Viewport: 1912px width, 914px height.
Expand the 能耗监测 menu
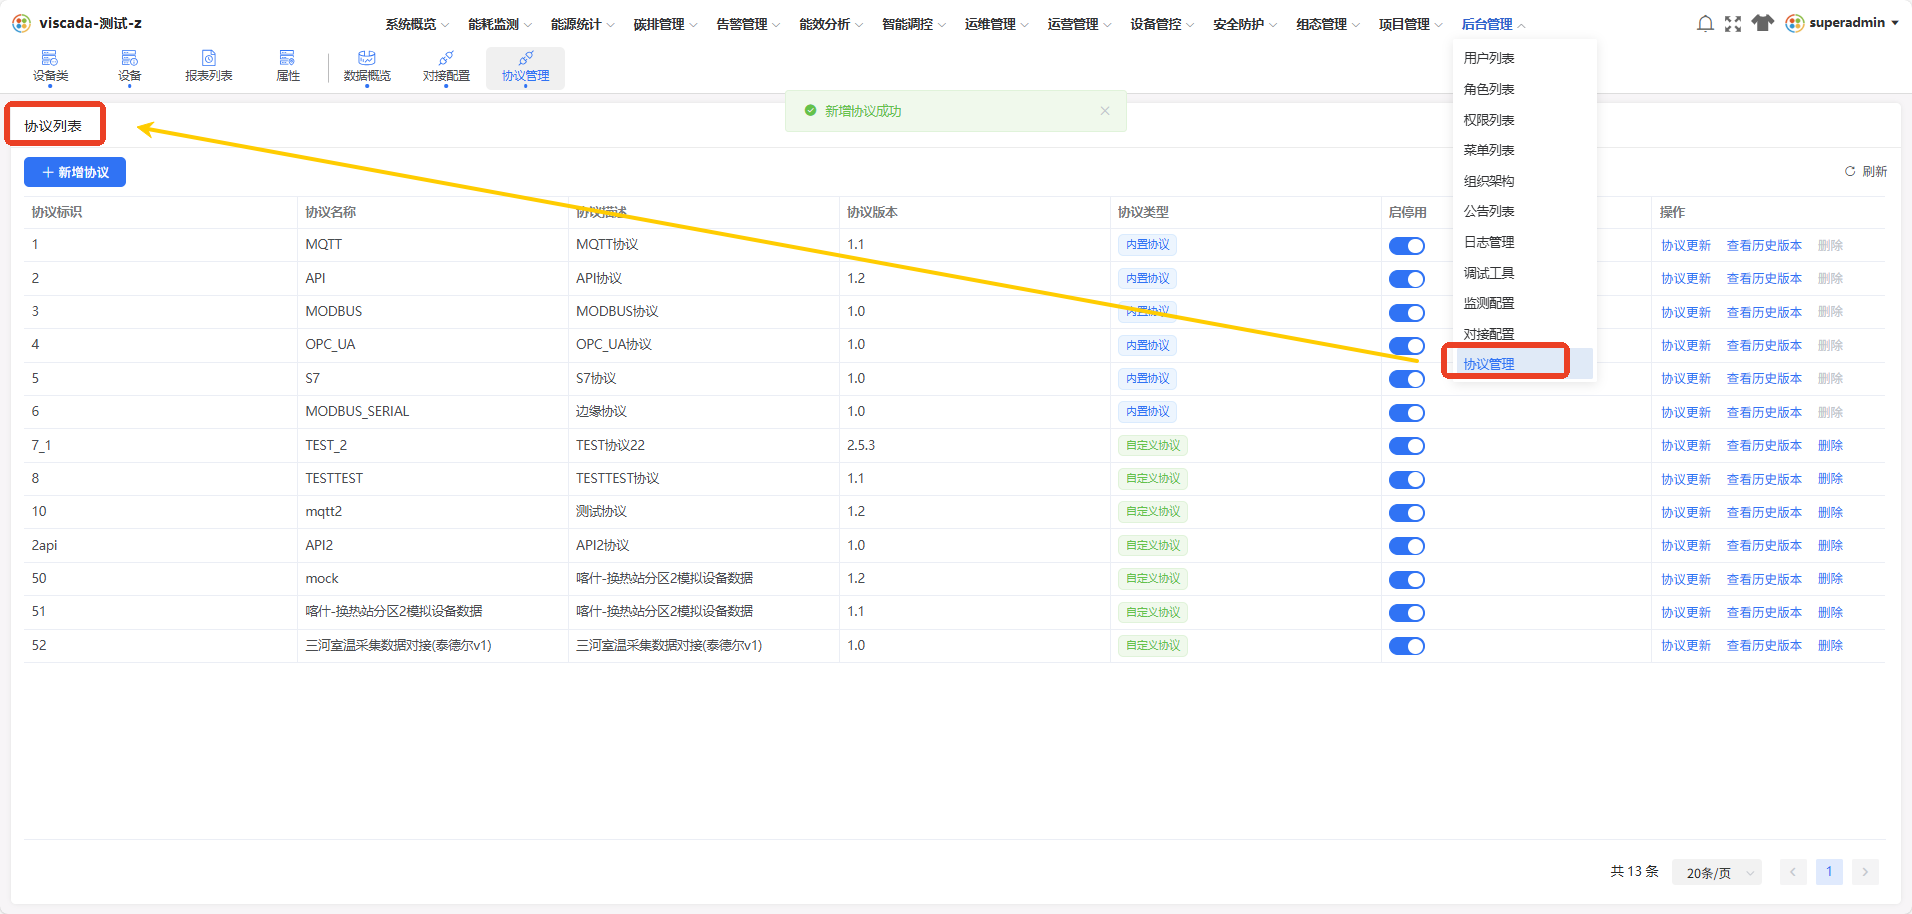coord(500,24)
